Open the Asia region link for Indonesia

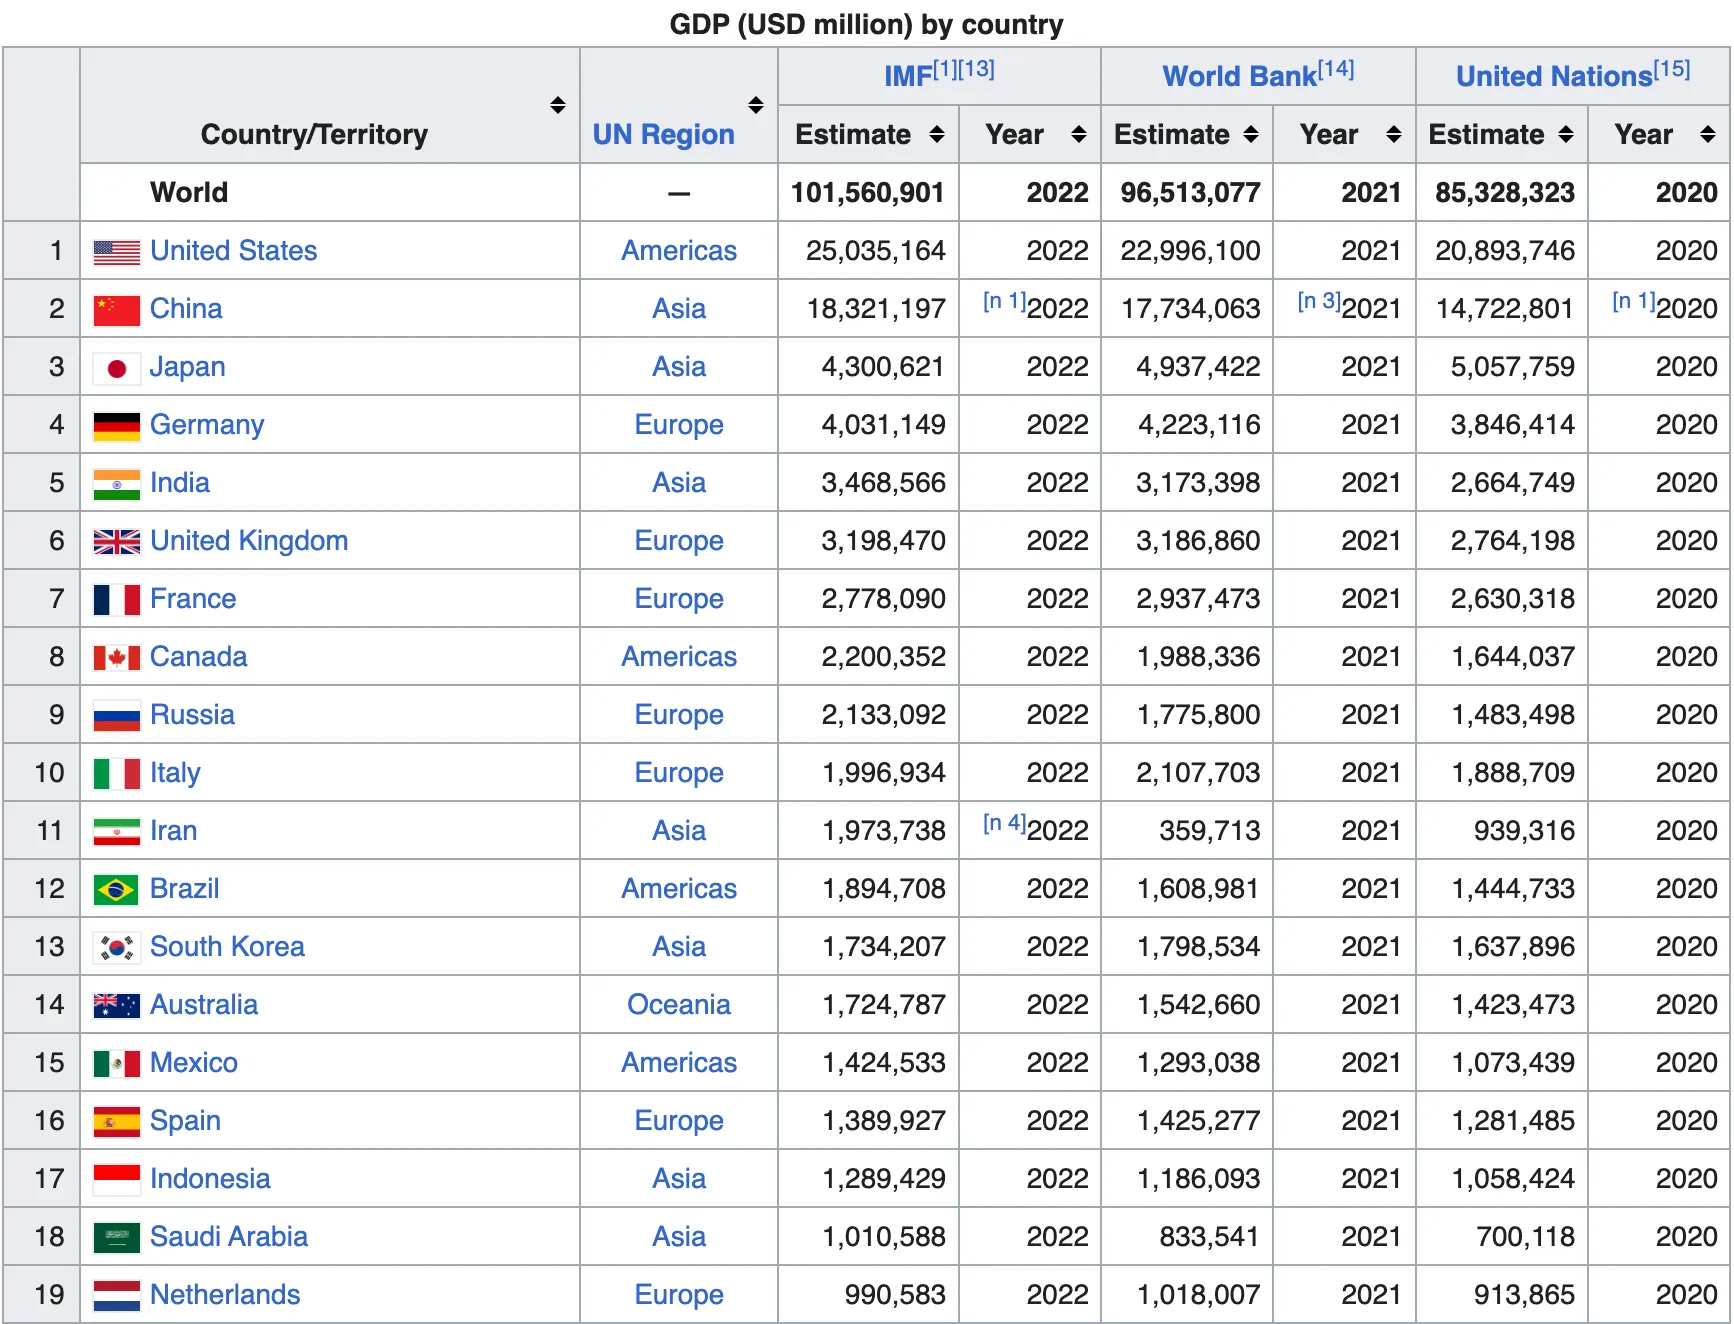coord(679,1179)
